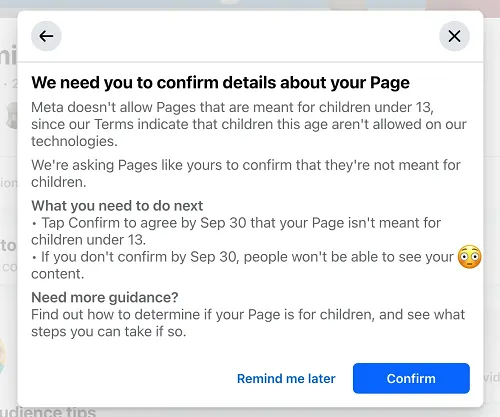Choose Remind me later

coord(286,379)
